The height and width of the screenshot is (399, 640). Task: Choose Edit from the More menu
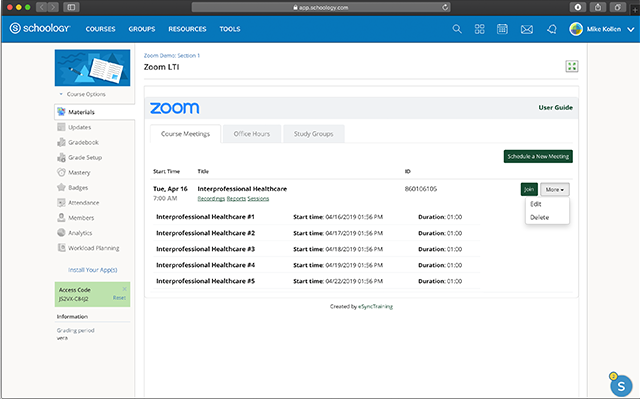coord(547,204)
